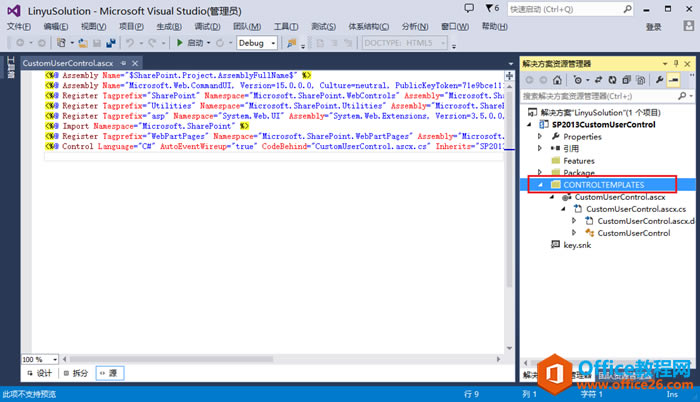Screen dimensions: 700x402
Task: Open the 文件(F) menu
Action: point(19,27)
